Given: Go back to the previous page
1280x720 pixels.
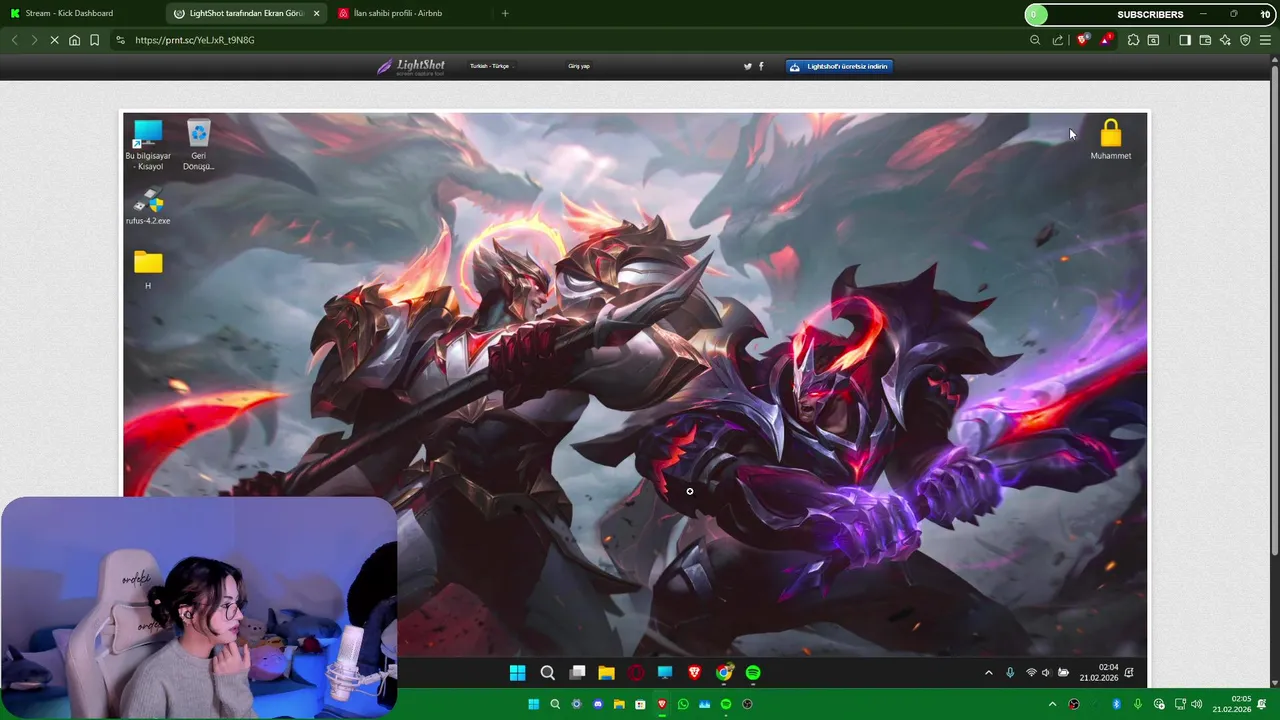Looking at the screenshot, I should click(x=14, y=40).
